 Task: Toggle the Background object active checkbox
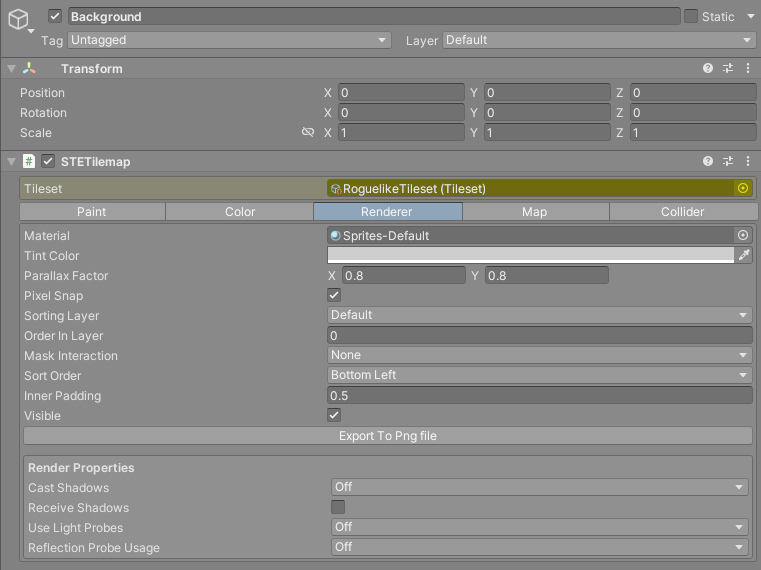click(x=55, y=16)
